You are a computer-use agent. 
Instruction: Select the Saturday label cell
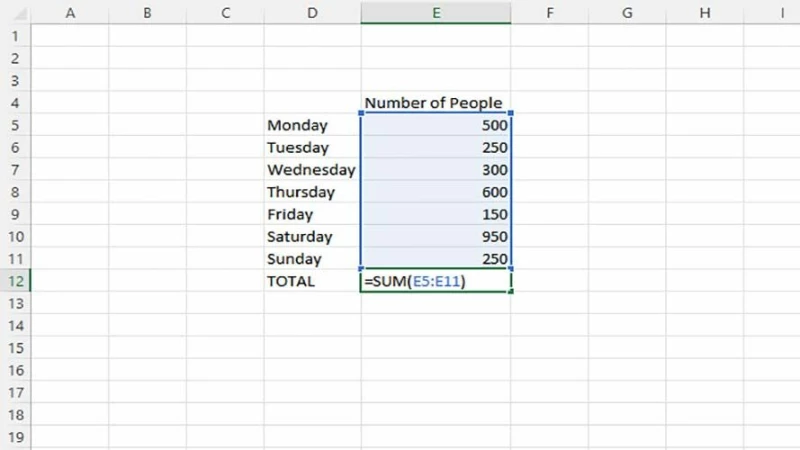(x=312, y=237)
